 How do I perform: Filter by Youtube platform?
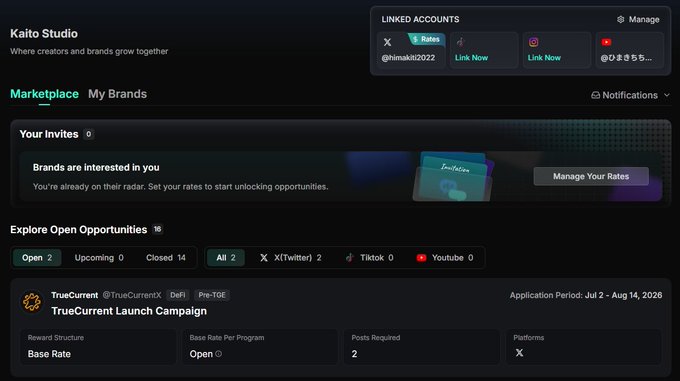pyautogui.click(x=445, y=257)
